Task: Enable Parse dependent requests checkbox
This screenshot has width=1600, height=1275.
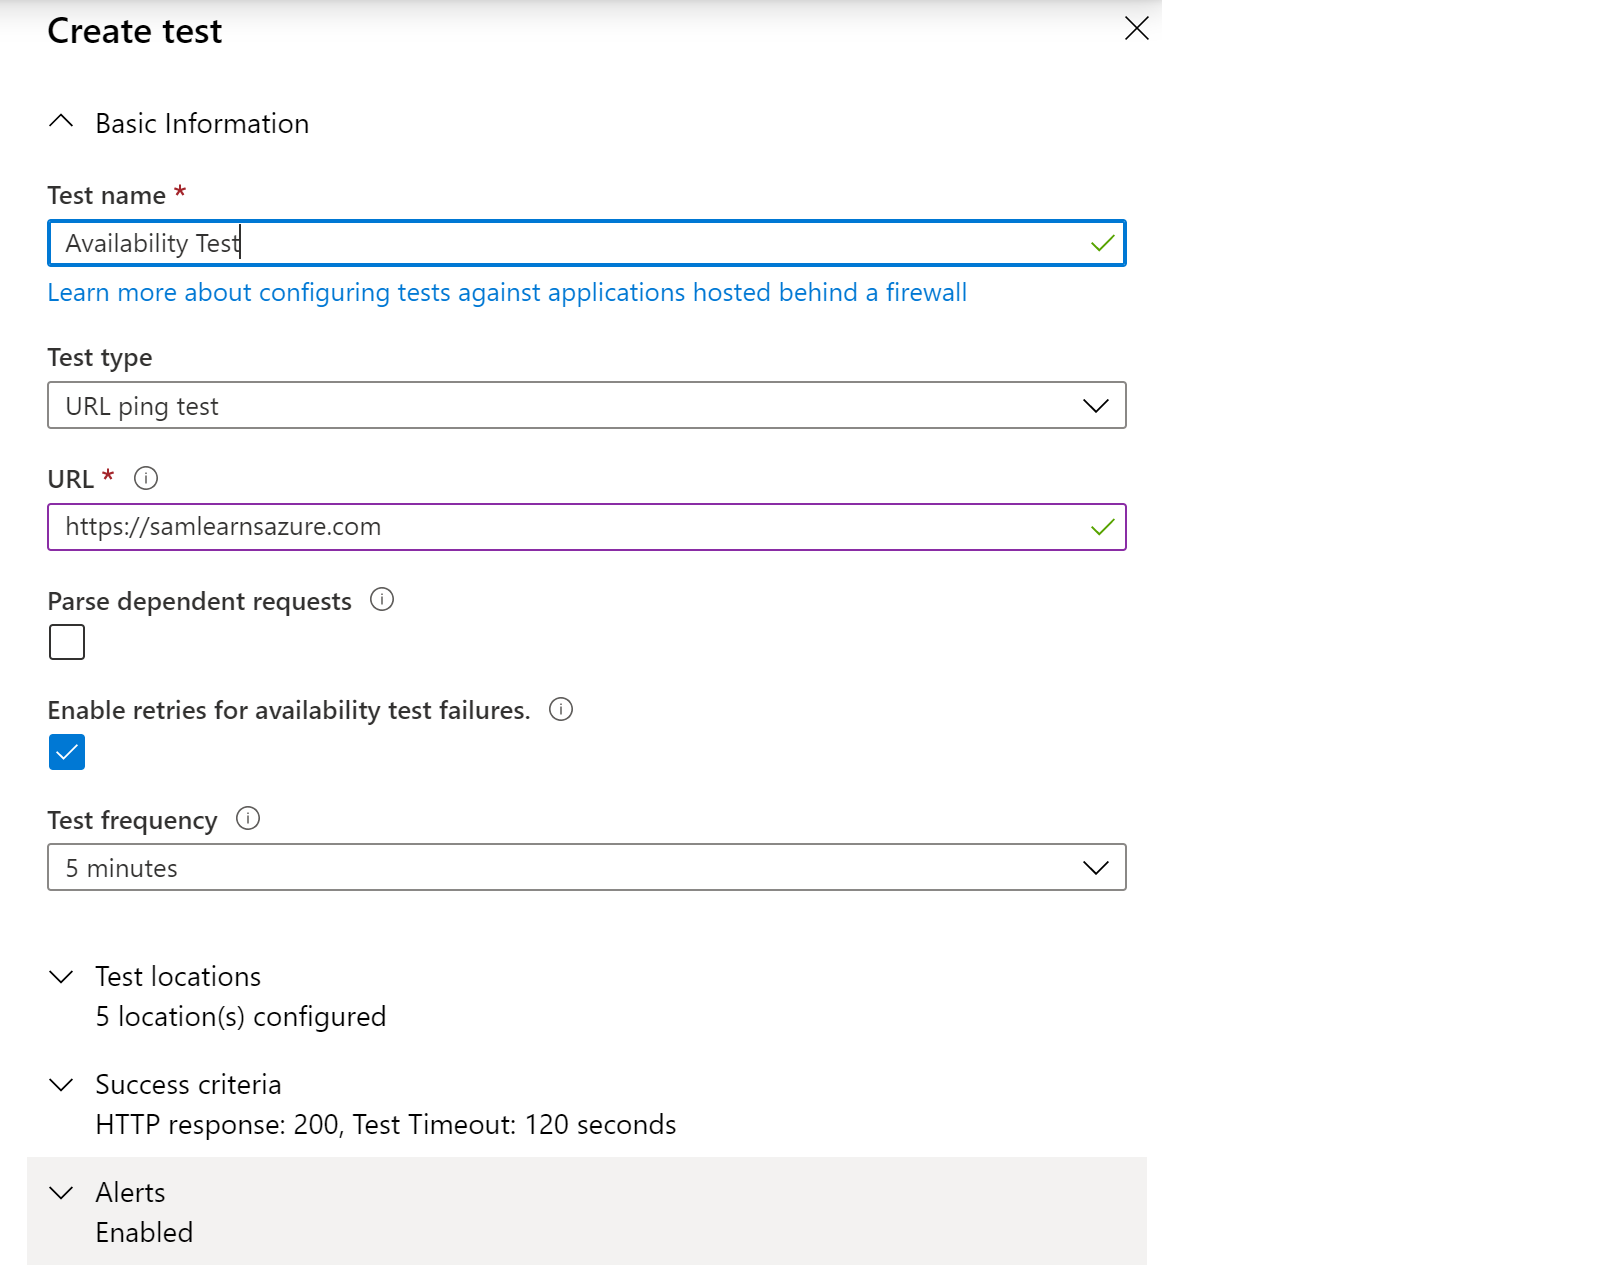Action: point(67,642)
